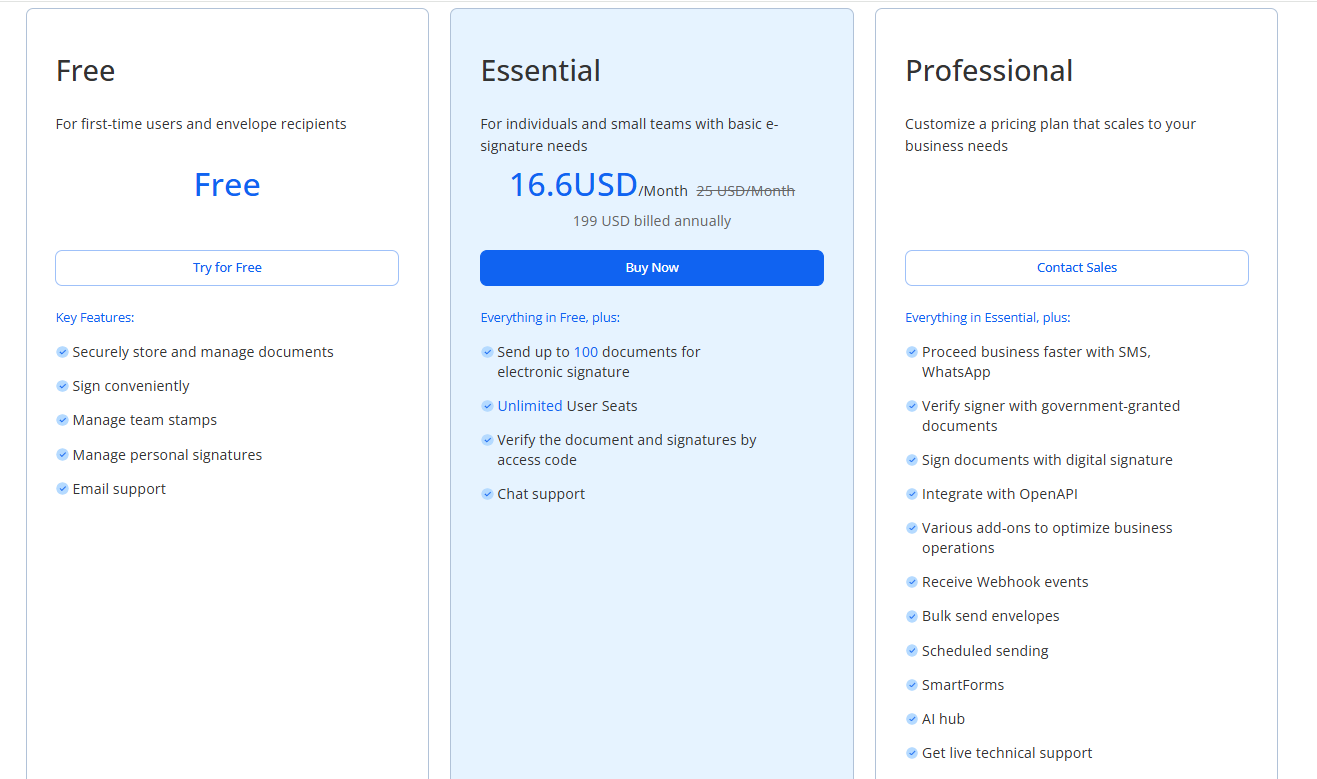
Task: Click checkmark icon next to Chat support
Action: (x=487, y=494)
